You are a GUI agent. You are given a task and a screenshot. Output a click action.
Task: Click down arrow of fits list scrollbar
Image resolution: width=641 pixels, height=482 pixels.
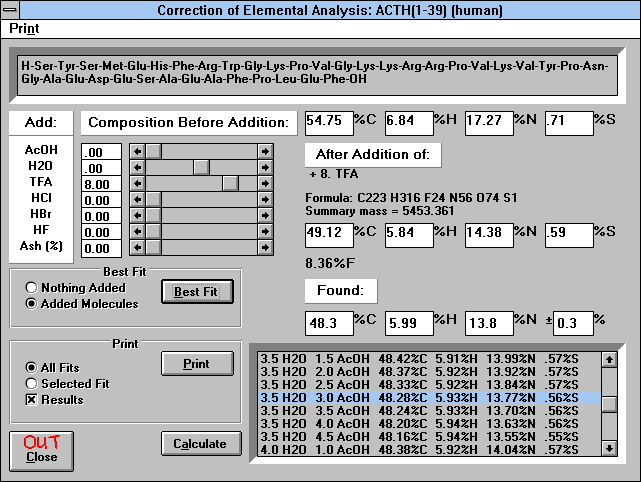(x=609, y=448)
